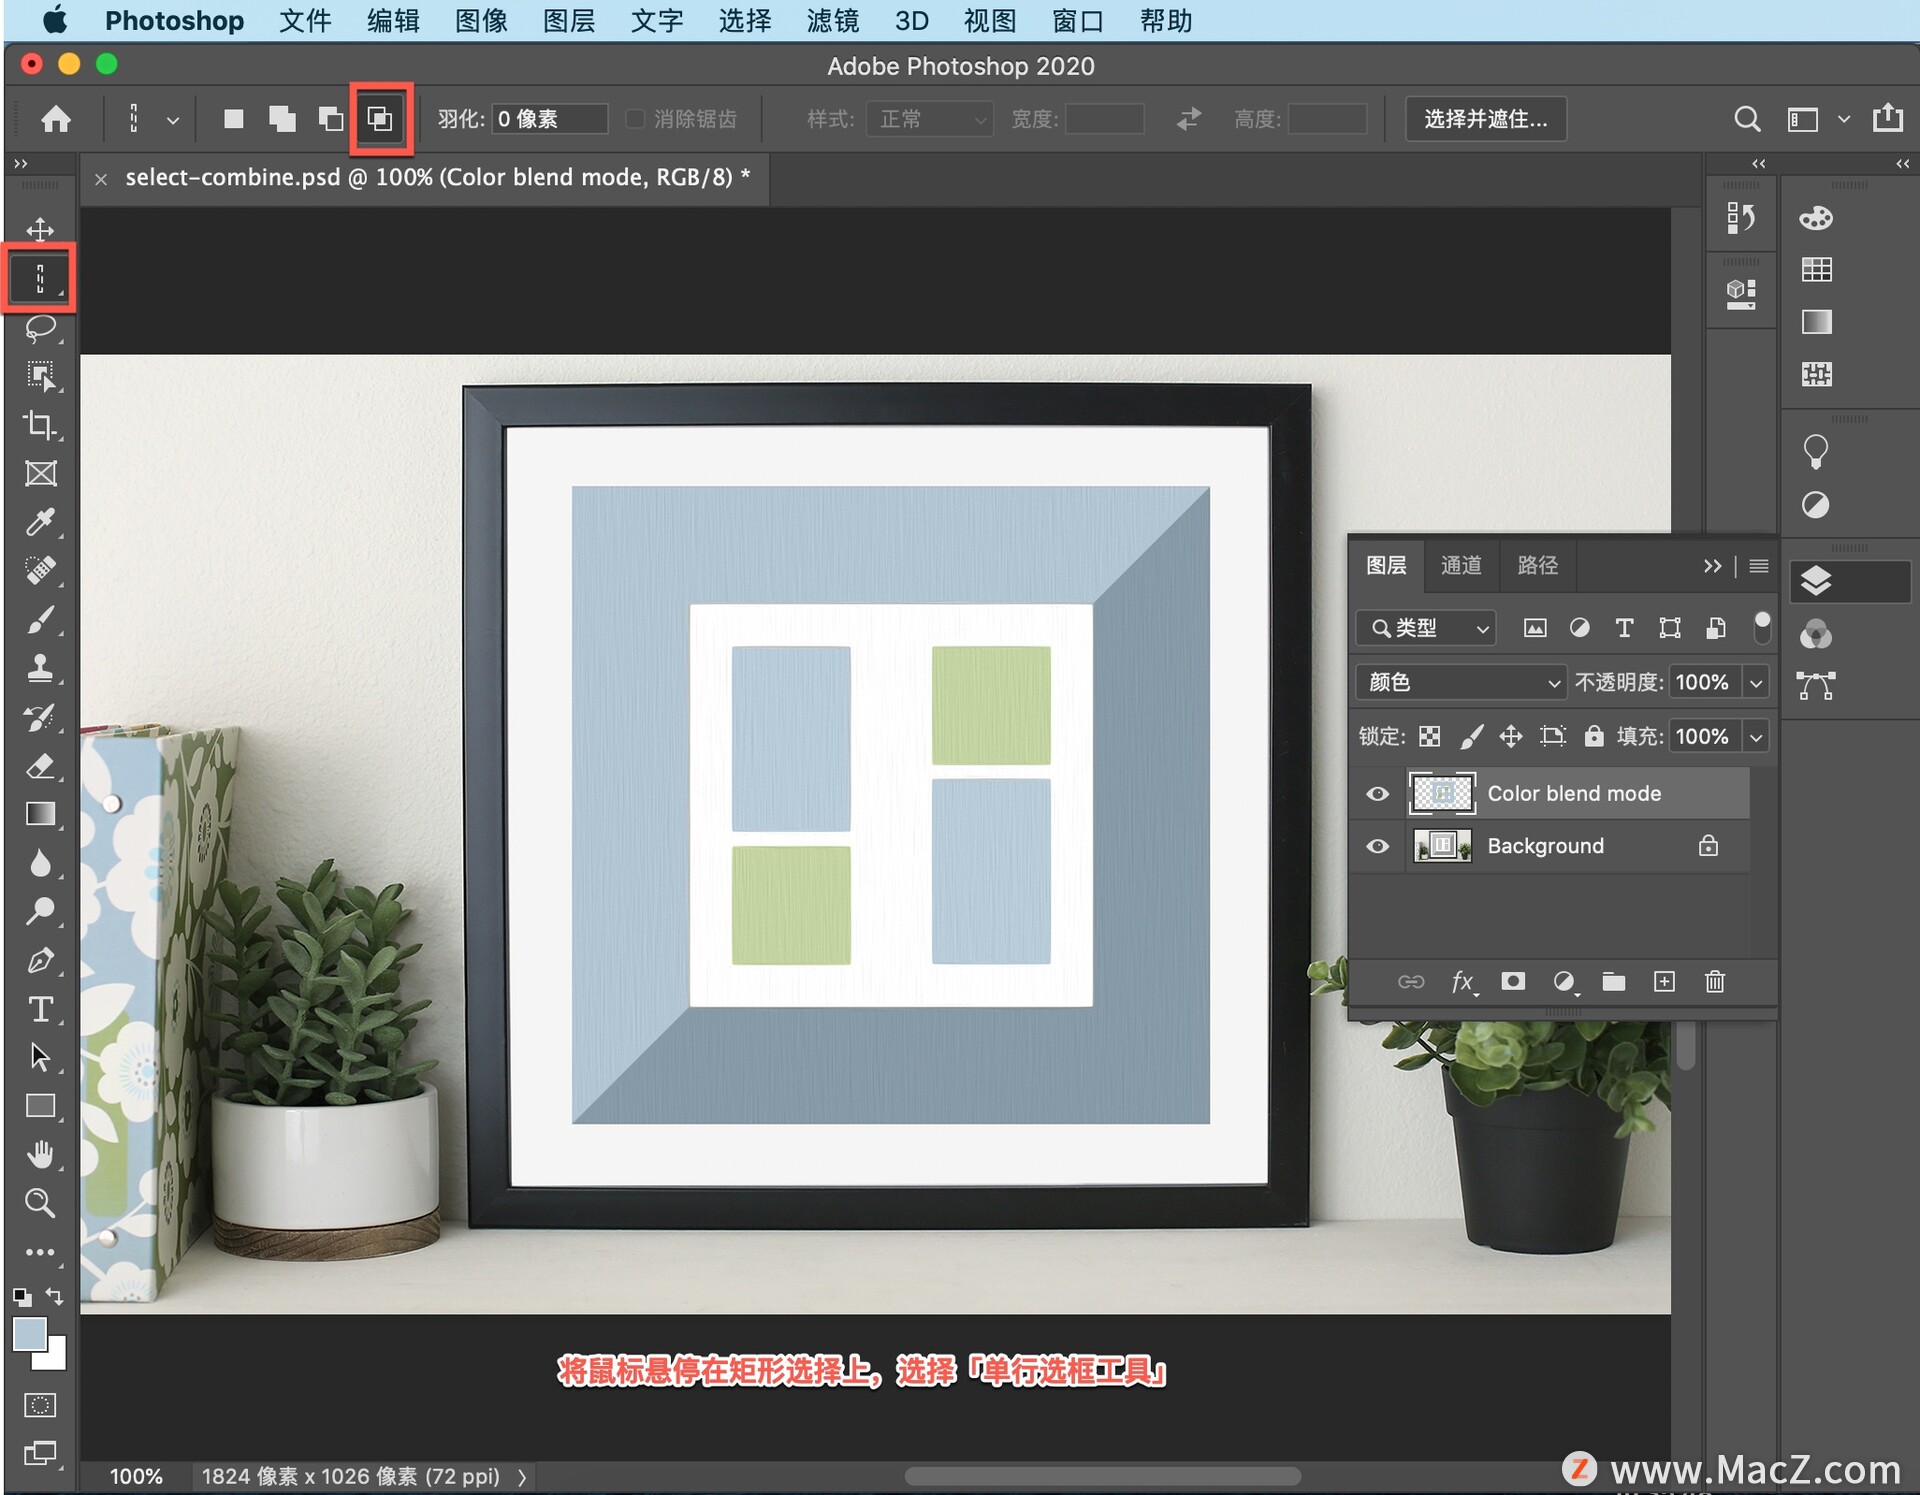Add a layer style fx
Screen dimensions: 1920x1495
coord(1463,982)
